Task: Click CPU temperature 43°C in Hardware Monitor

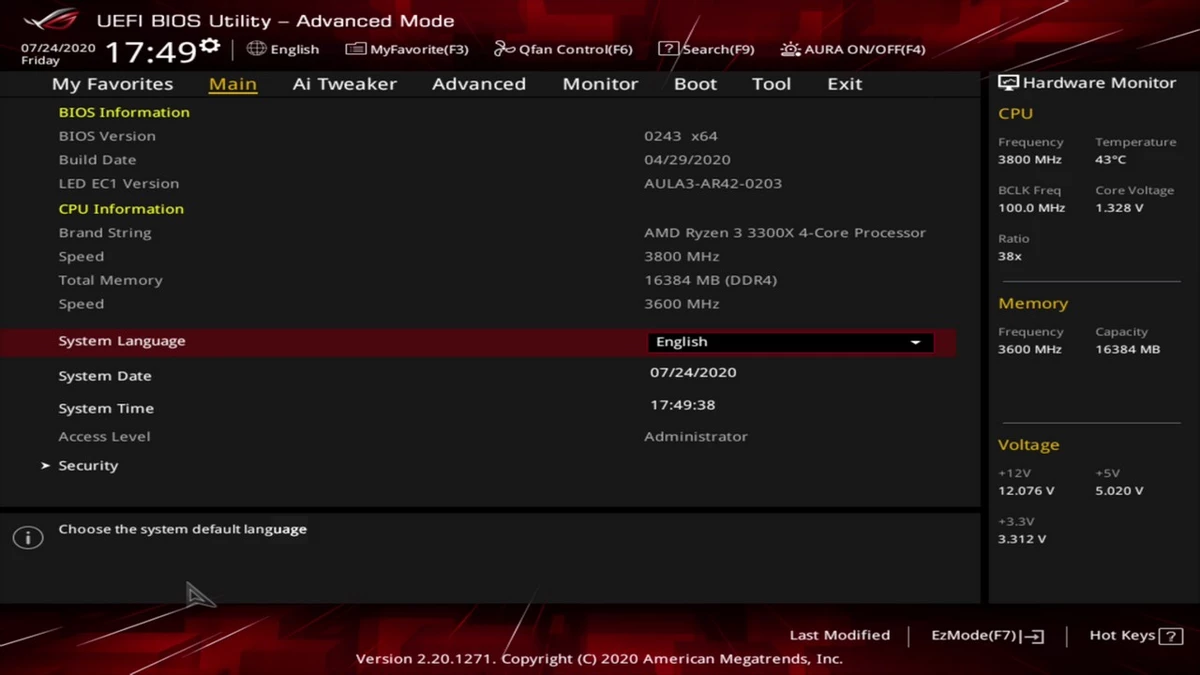Action: pos(1111,160)
